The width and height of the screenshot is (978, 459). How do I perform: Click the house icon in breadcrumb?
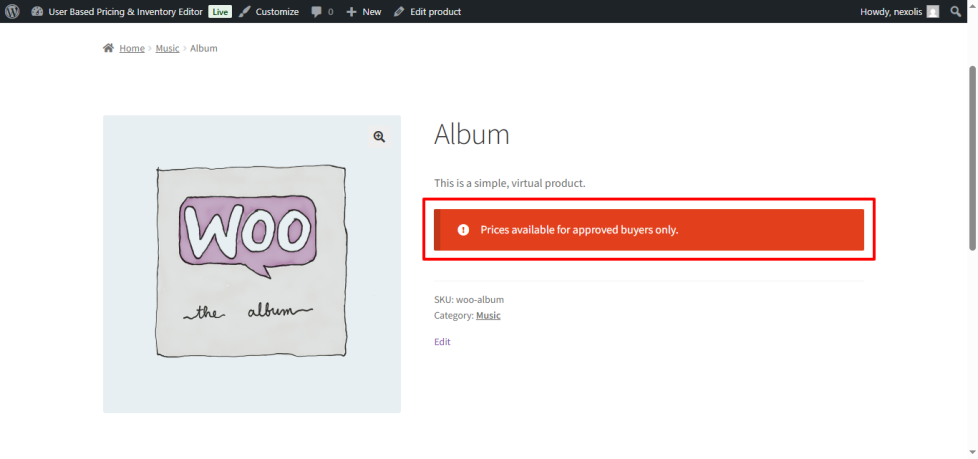pyautogui.click(x=109, y=48)
